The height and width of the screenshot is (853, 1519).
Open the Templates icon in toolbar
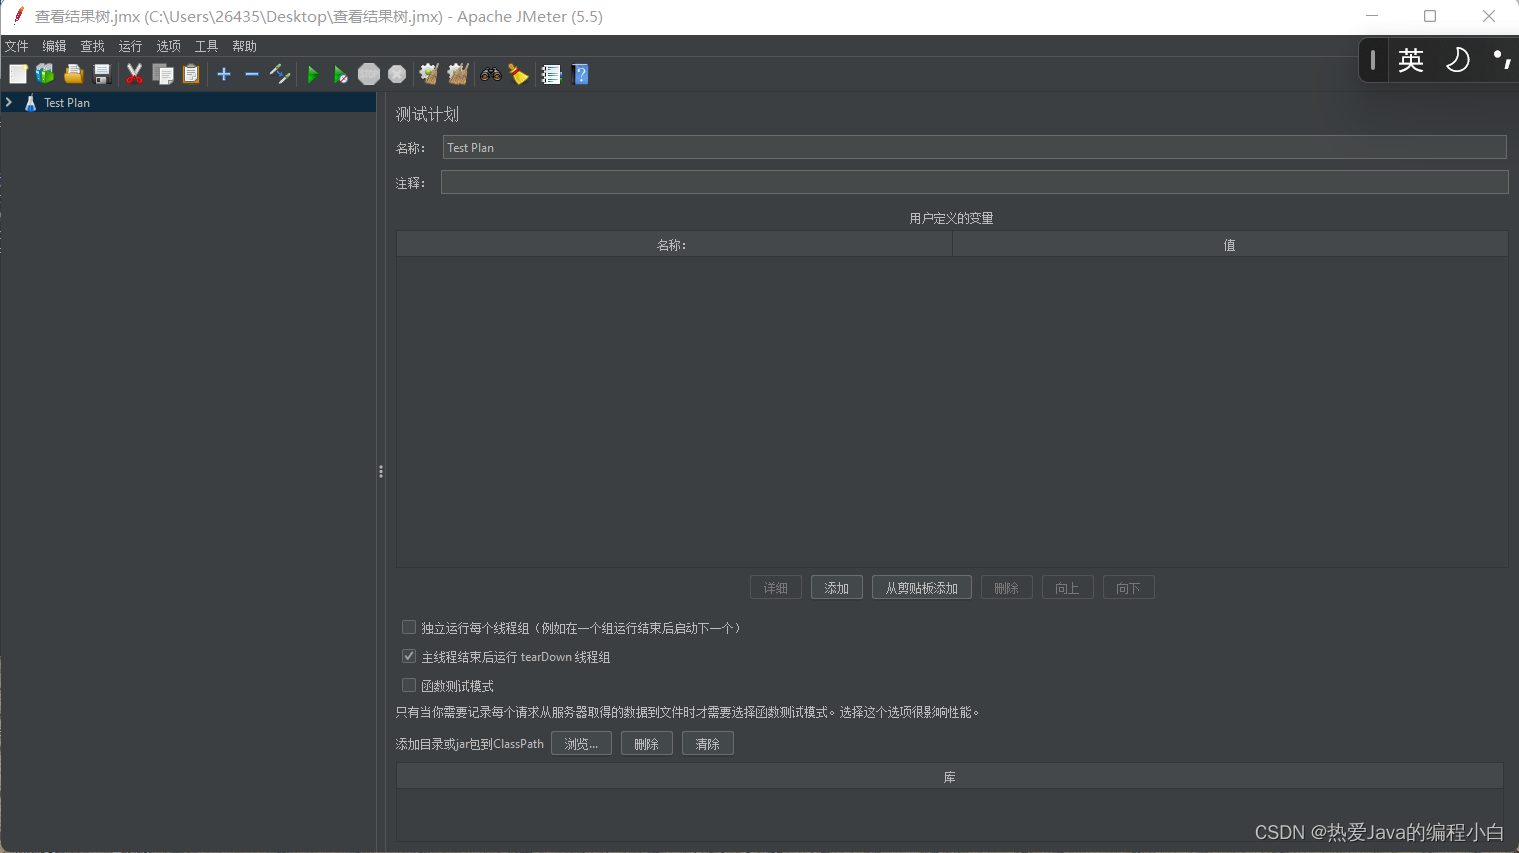(45, 74)
